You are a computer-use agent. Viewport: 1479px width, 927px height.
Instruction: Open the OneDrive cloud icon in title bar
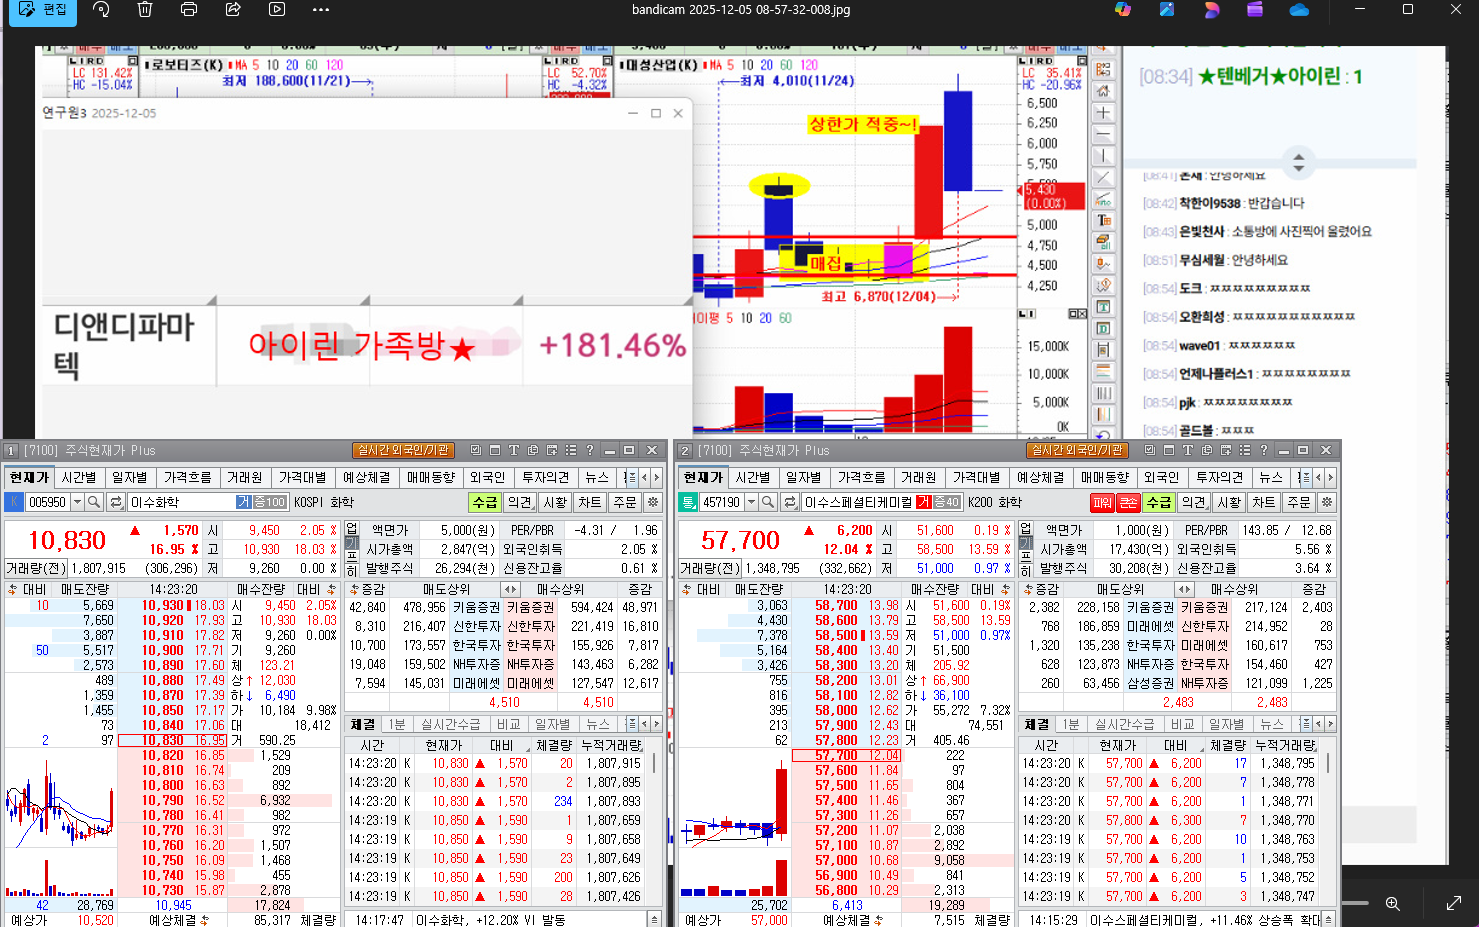click(1299, 10)
